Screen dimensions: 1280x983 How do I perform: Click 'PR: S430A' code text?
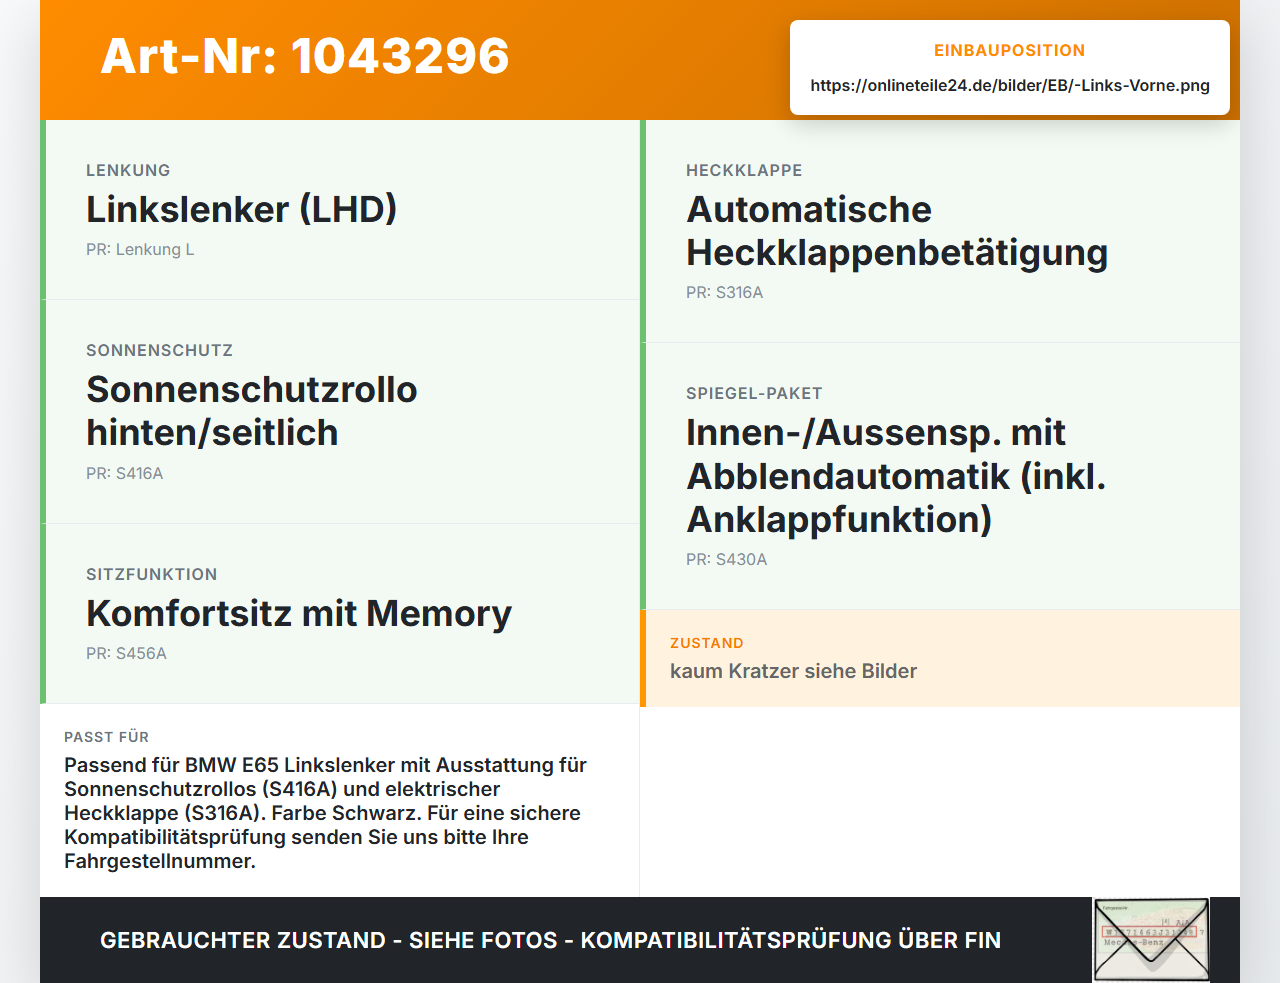click(x=726, y=560)
